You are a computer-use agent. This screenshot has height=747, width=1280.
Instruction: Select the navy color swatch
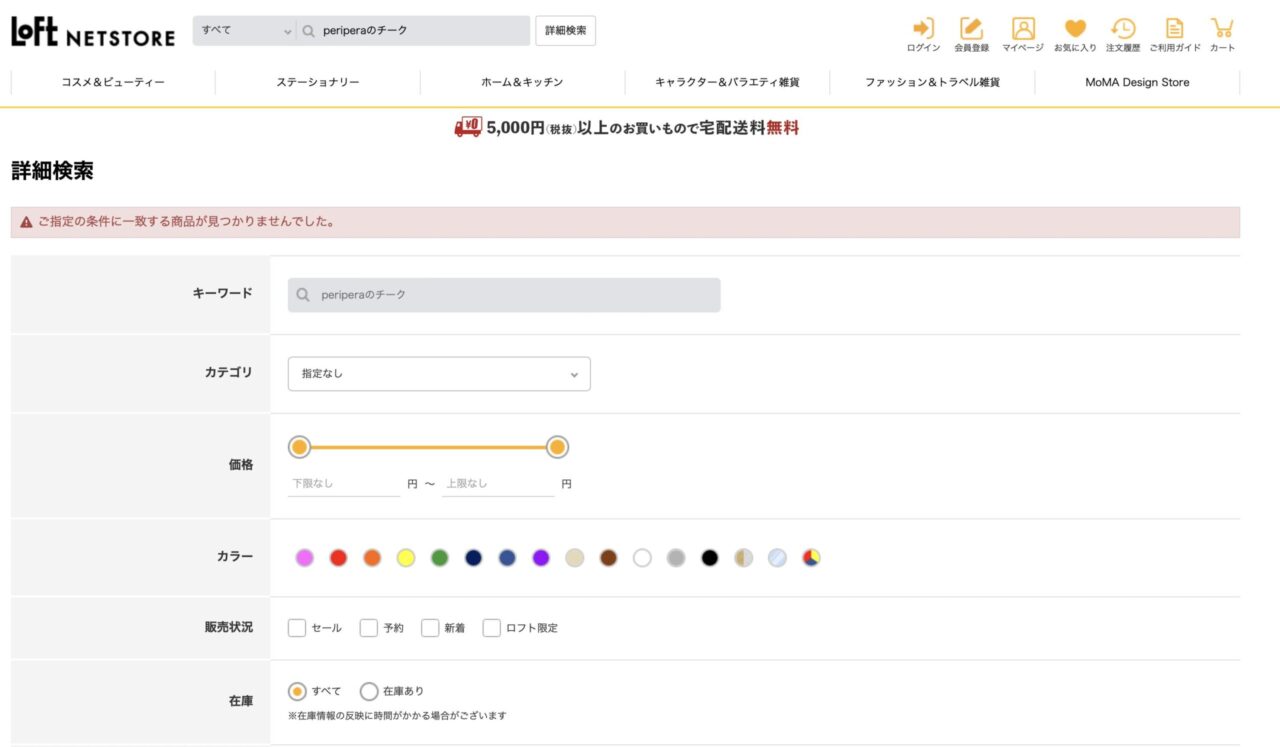pos(474,558)
